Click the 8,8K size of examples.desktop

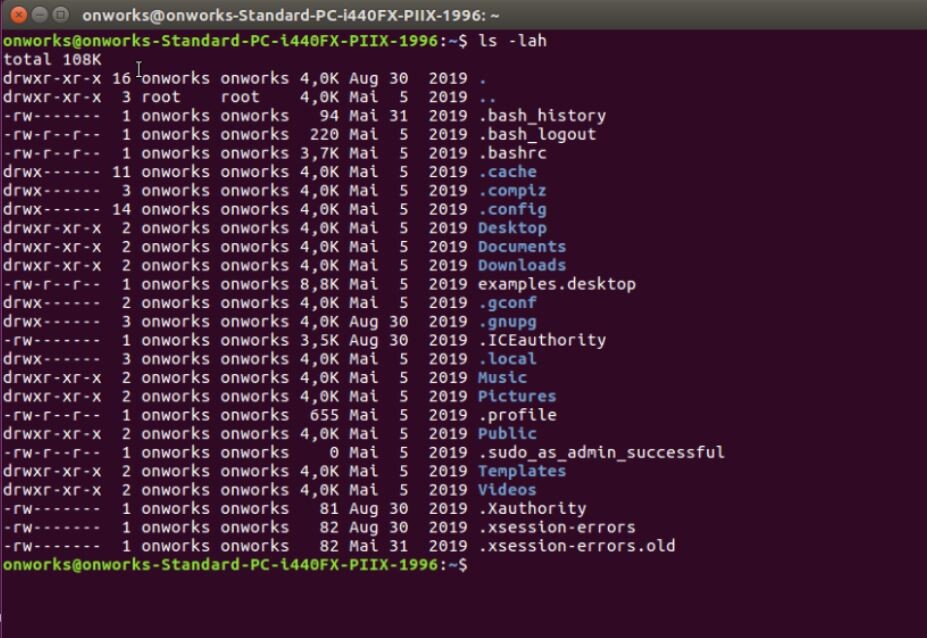click(319, 284)
